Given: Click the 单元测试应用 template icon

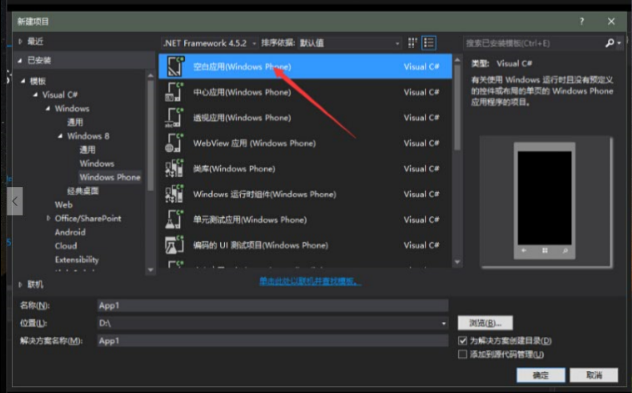Looking at the screenshot, I should [175, 220].
